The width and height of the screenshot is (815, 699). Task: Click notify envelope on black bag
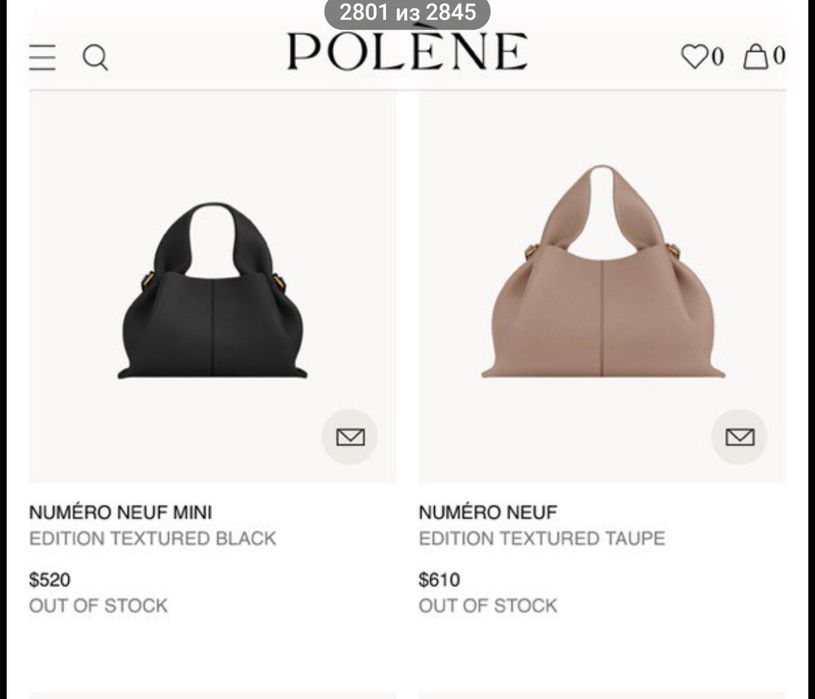click(350, 437)
